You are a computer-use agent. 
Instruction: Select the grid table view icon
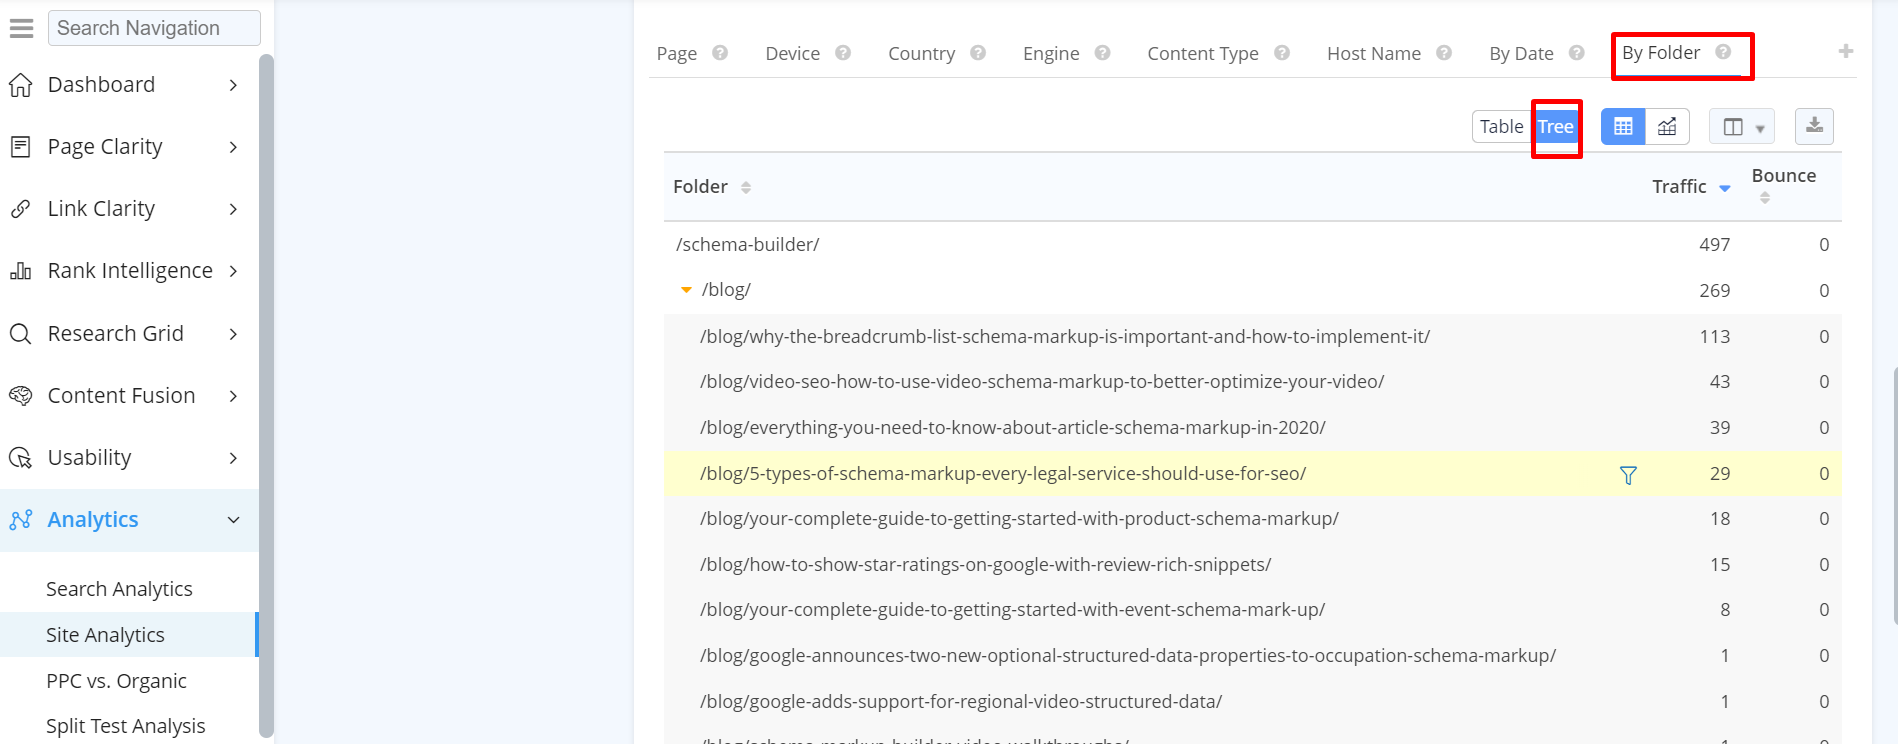[x=1623, y=126]
